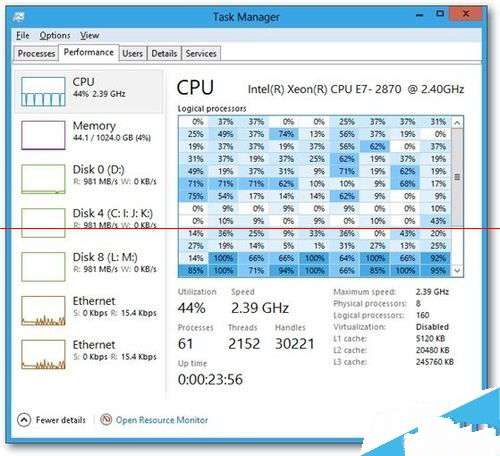This screenshot has width=500, height=456.
Task: Switch to the Details tab
Action: tap(164, 53)
